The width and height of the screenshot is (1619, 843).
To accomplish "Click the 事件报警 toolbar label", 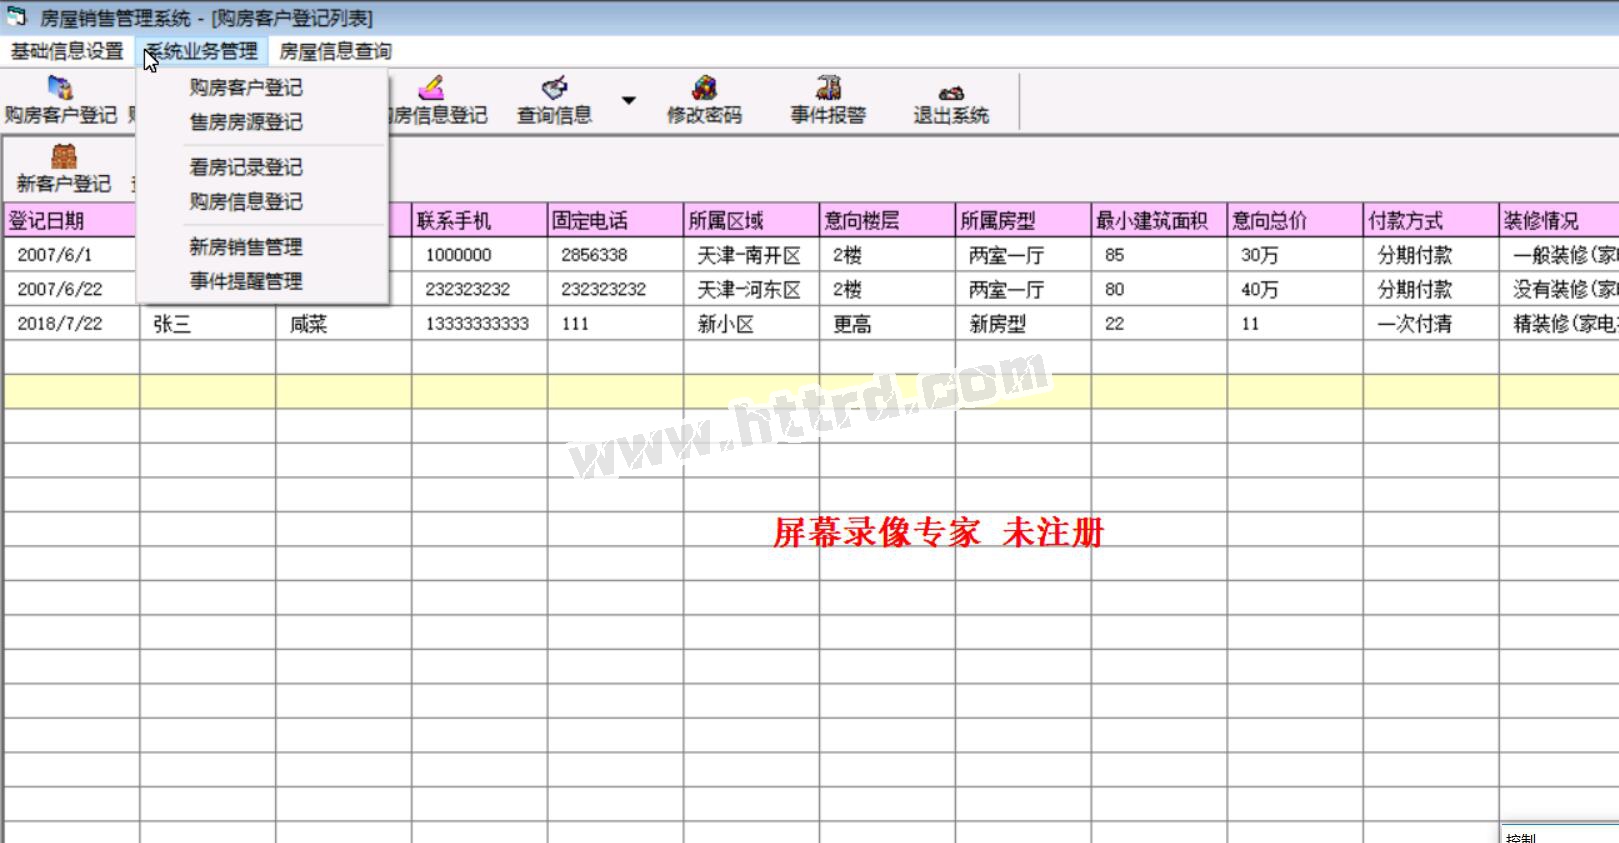I will click(x=828, y=115).
